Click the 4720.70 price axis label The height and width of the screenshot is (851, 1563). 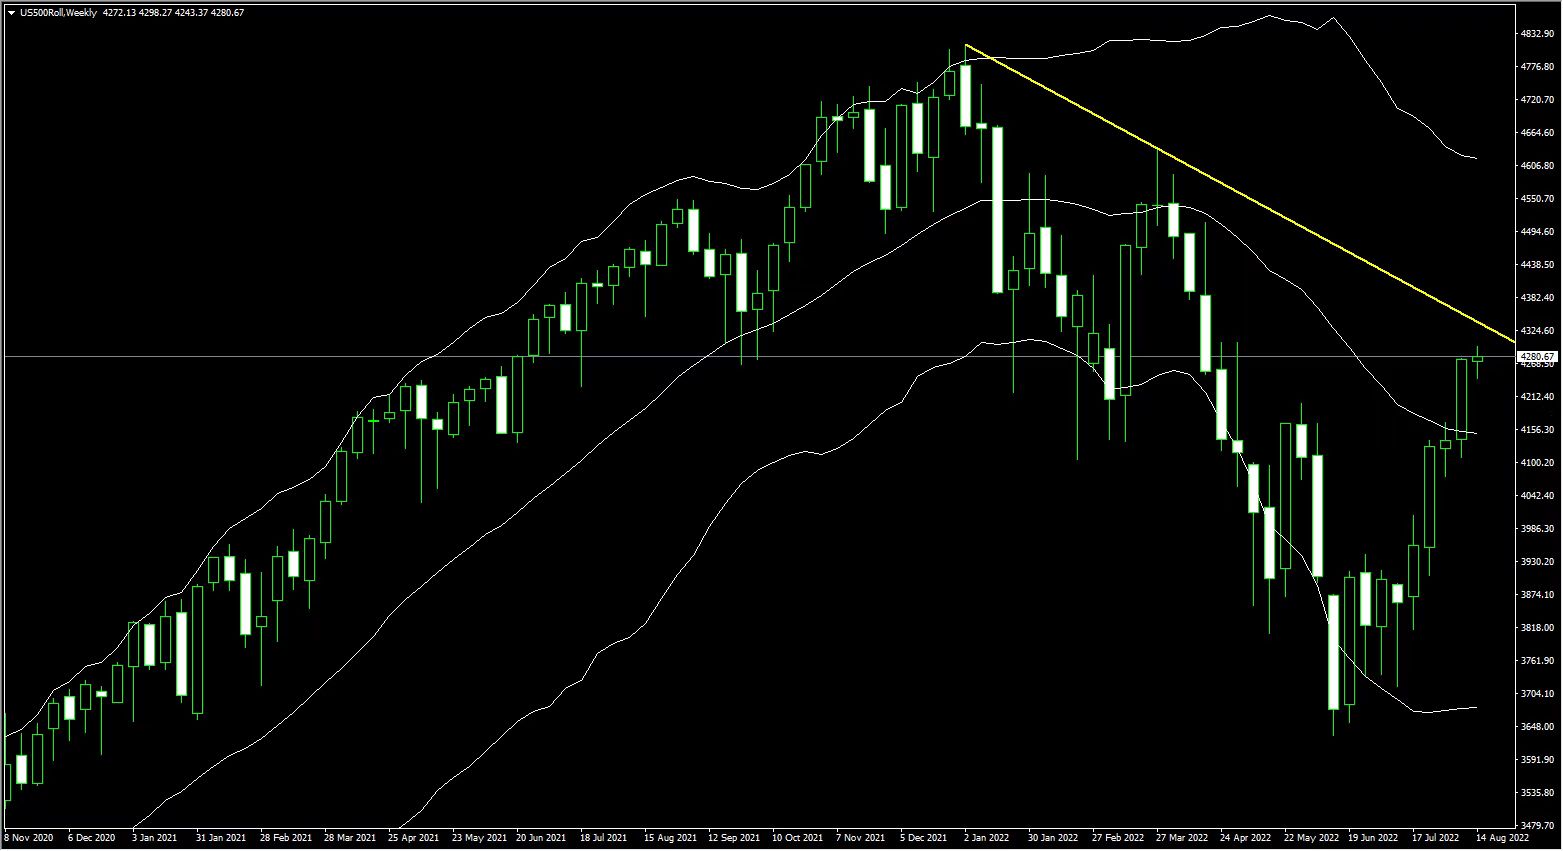[x=1535, y=100]
